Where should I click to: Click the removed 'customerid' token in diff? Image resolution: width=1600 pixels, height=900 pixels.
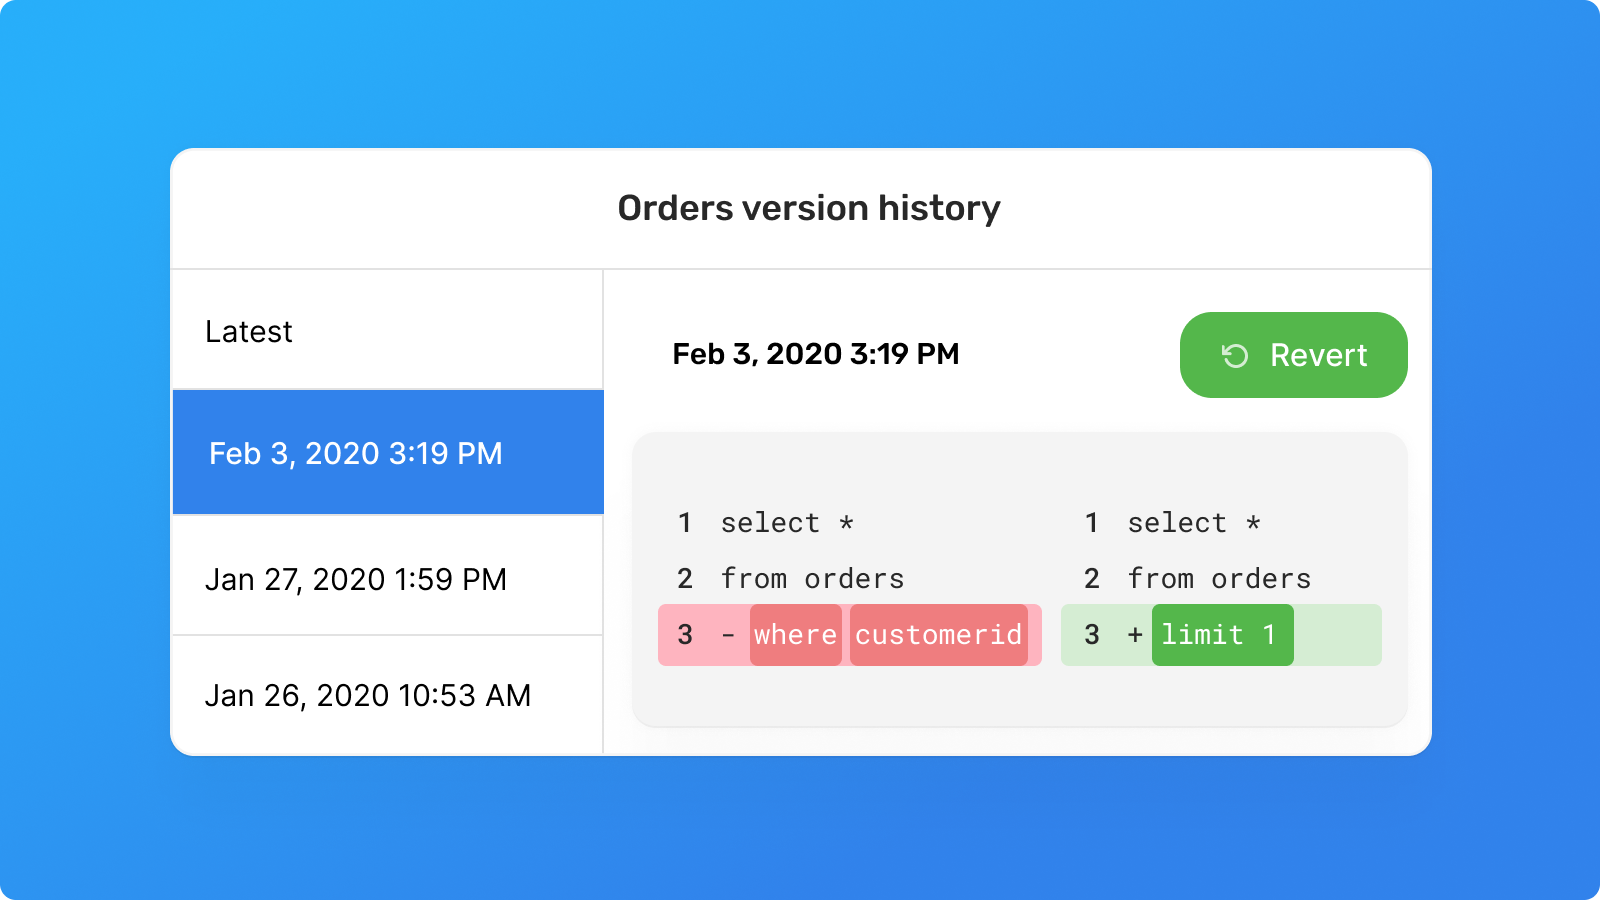939,635
